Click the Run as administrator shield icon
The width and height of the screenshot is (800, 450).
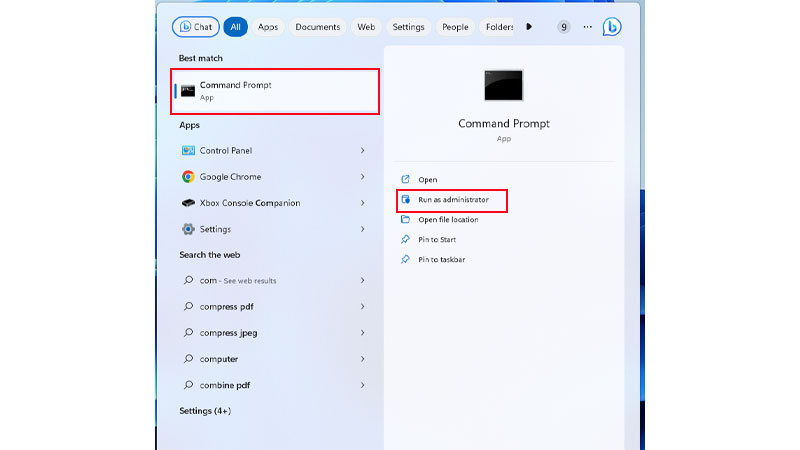tap(405, 199)
